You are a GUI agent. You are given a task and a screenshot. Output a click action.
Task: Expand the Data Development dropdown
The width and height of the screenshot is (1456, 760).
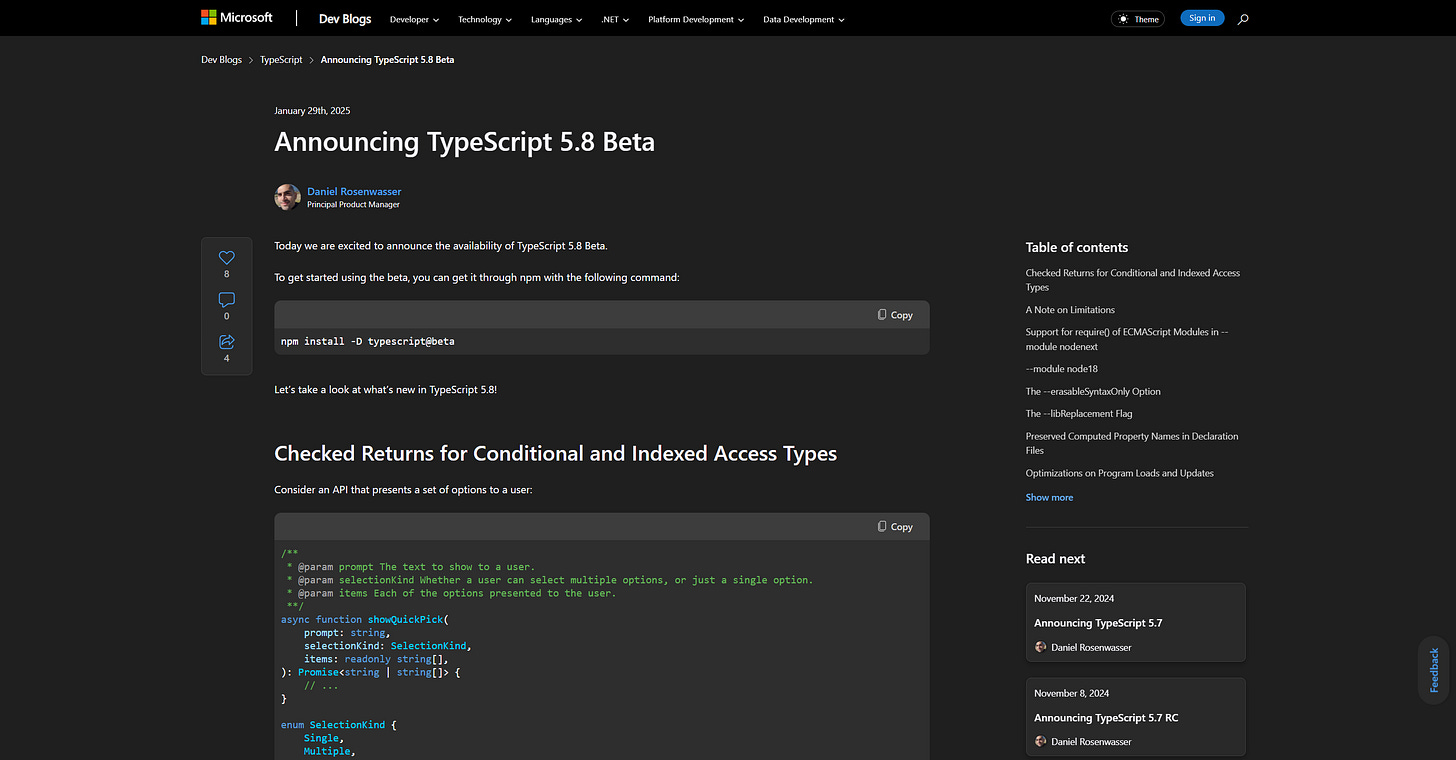(804, 20)
